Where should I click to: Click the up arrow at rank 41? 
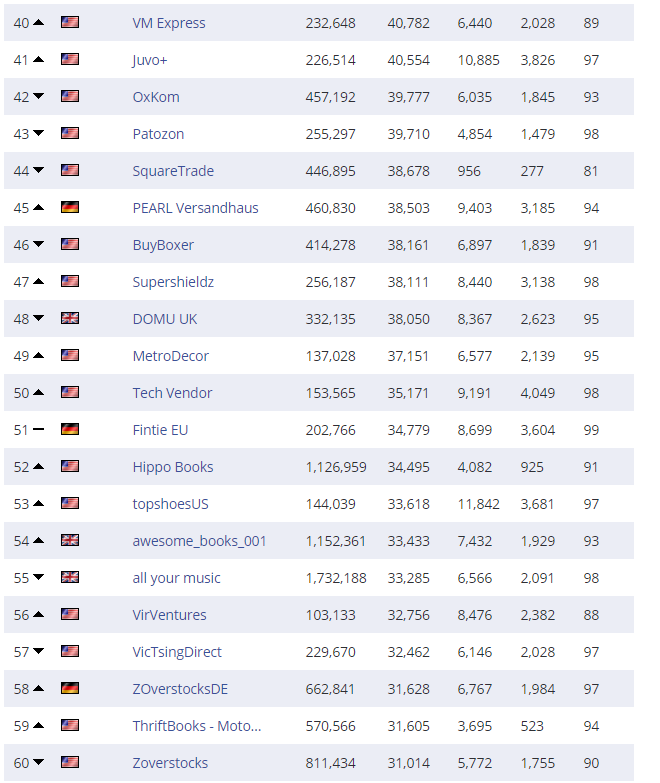(x=39, y=60)
